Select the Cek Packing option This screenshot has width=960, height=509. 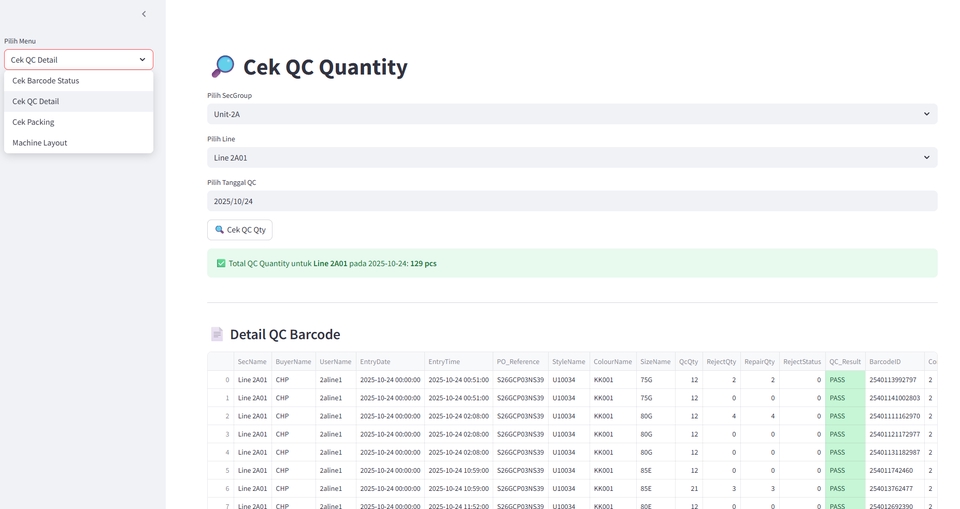[34, 122]
